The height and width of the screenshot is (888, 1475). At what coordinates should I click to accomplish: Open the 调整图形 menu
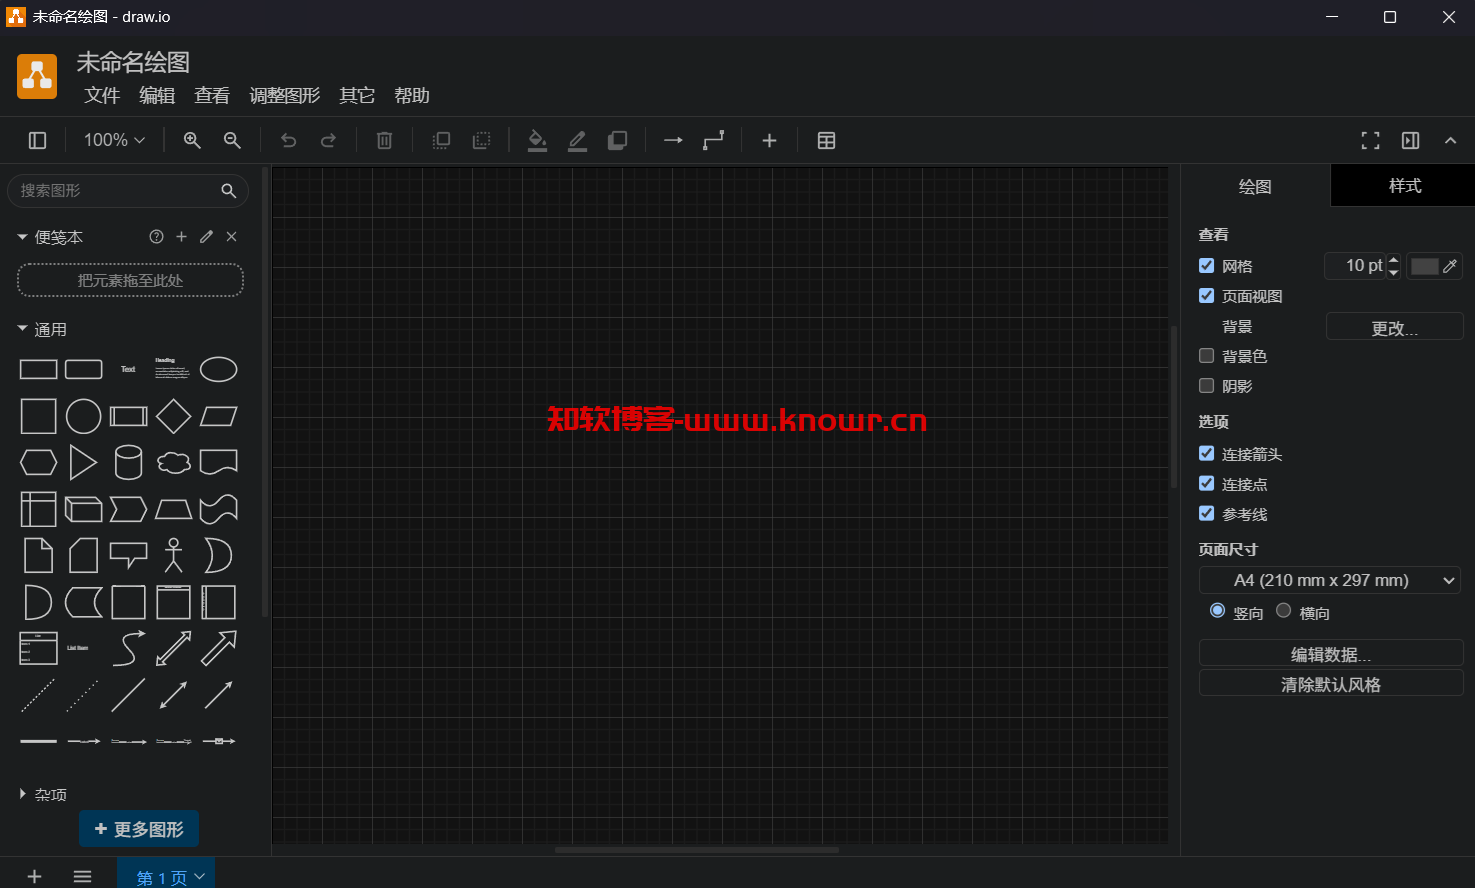coord(285,96)
